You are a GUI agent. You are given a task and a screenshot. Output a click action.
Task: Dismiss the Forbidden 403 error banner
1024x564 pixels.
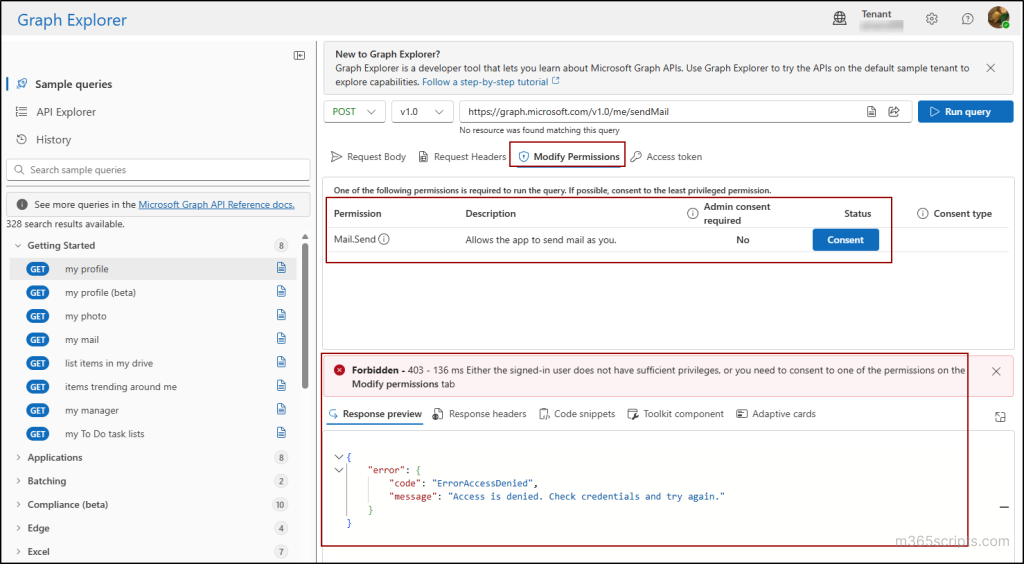pos(996,371)
